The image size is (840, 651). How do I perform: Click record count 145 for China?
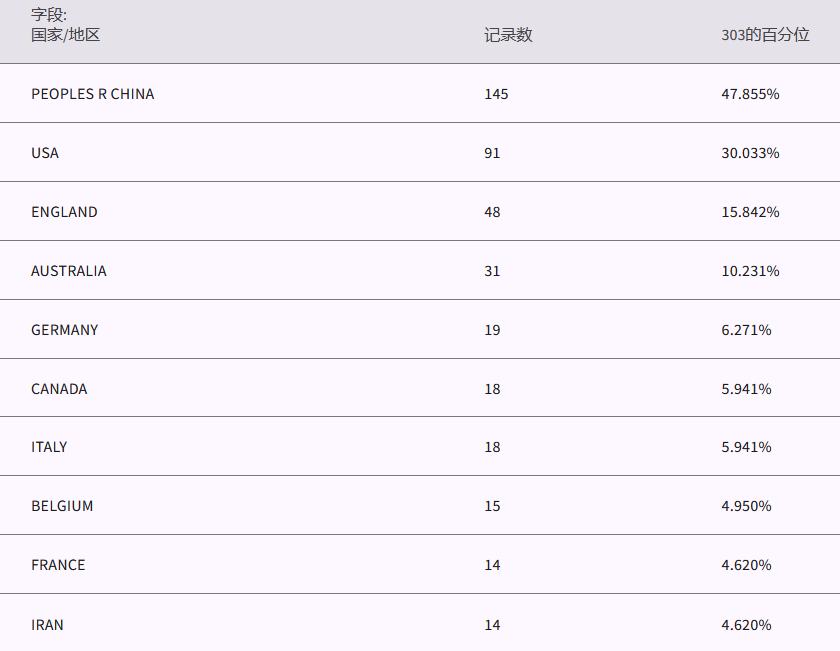point(496,94)
